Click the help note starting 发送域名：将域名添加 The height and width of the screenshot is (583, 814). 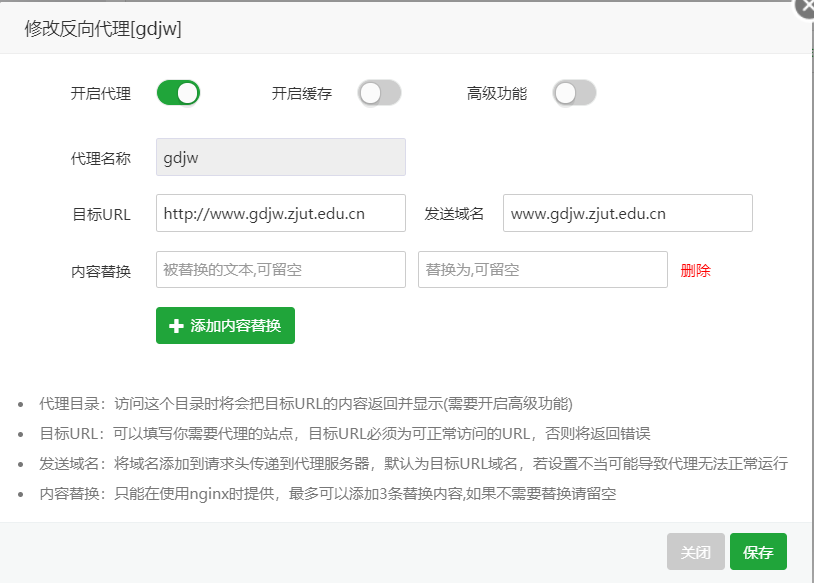coord(414,463)
